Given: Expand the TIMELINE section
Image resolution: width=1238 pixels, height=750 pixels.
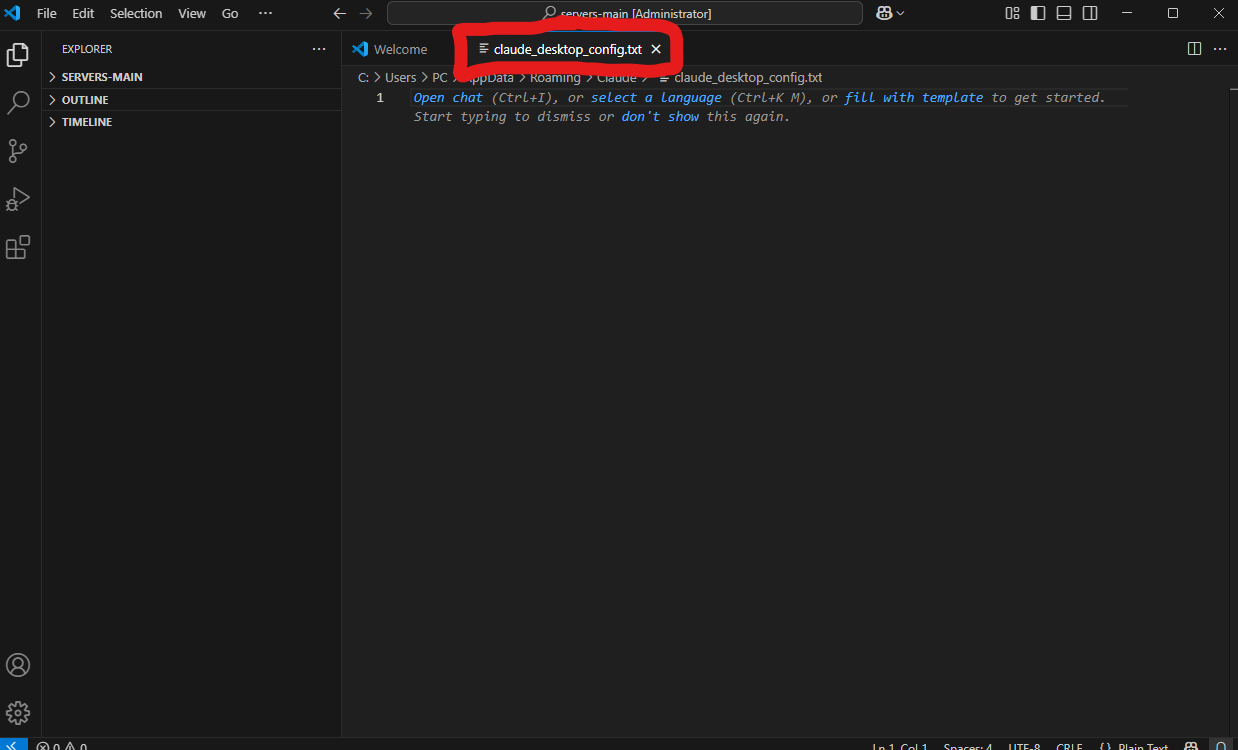Looking at the screenshot, I should [x=191, y=122].
